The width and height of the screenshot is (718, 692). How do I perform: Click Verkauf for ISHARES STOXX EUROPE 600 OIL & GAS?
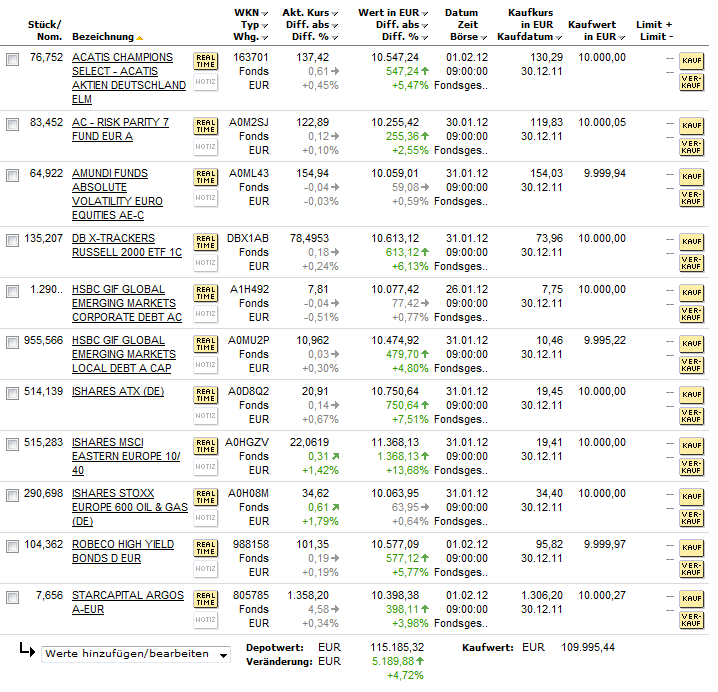click(x=691, y=518)
